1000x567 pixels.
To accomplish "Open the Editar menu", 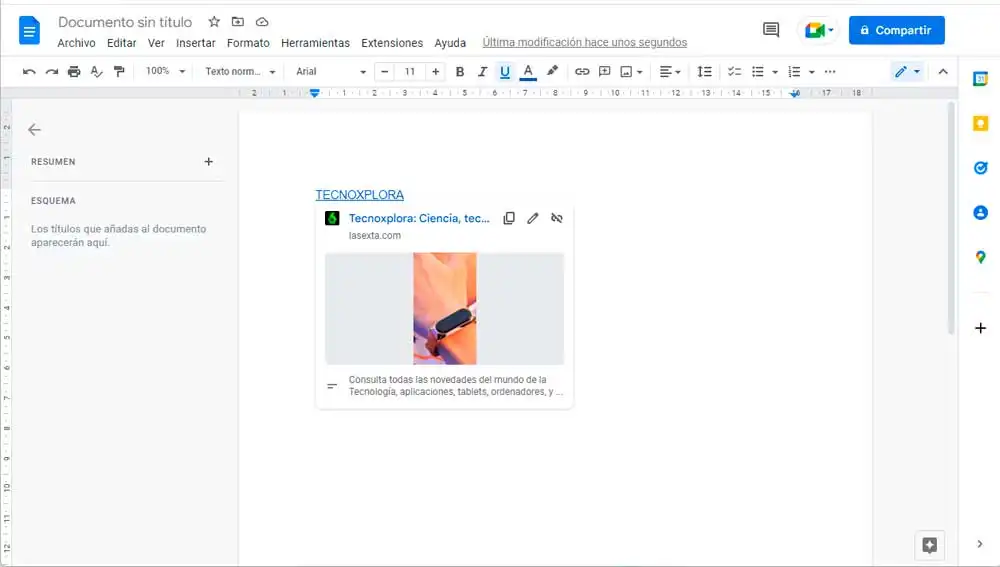I will 121,43.
